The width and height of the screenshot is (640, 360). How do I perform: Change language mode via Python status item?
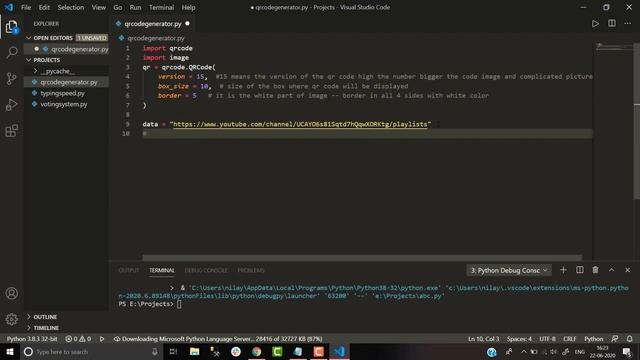(x=593, y=339)
